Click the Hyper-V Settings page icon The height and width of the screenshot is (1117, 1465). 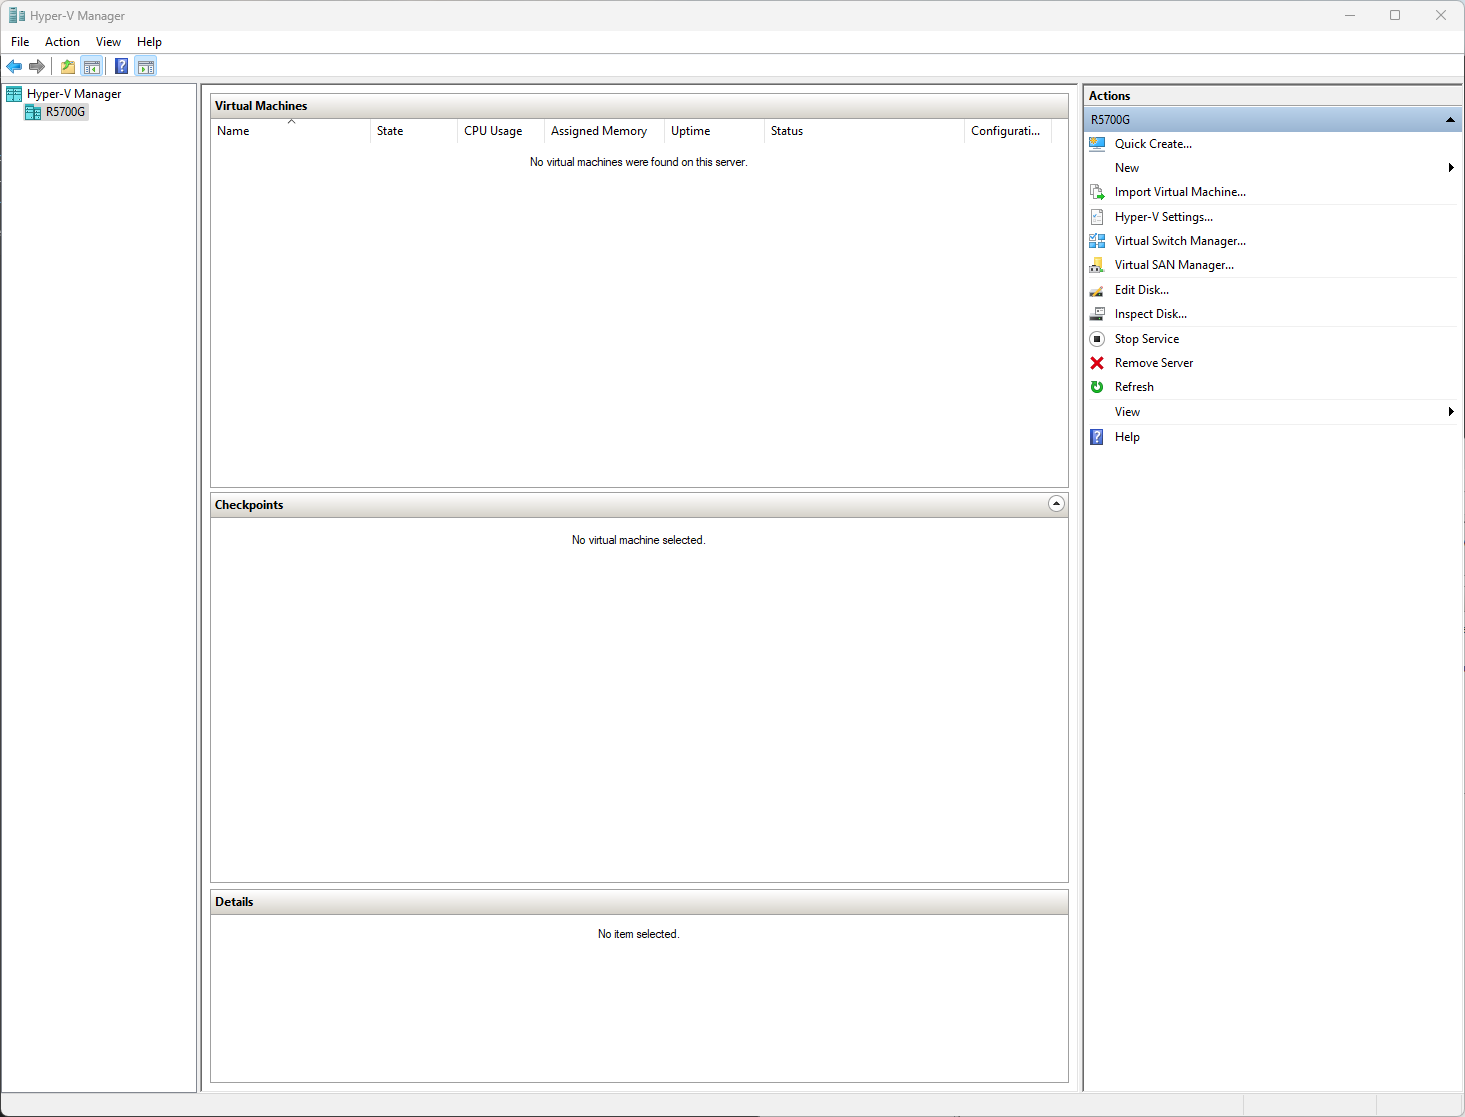[1097, 217]
